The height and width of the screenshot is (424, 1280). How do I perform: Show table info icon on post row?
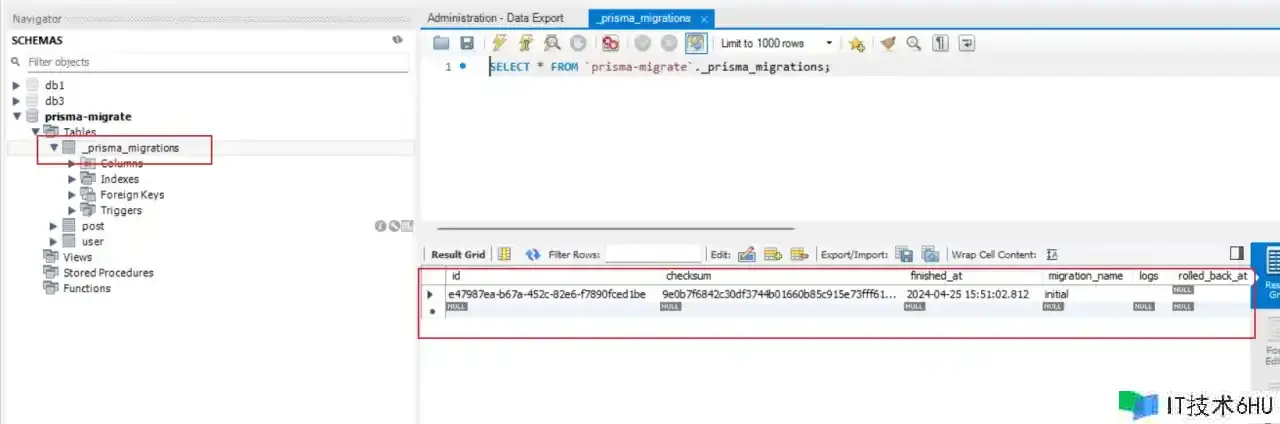click(381, 227)
